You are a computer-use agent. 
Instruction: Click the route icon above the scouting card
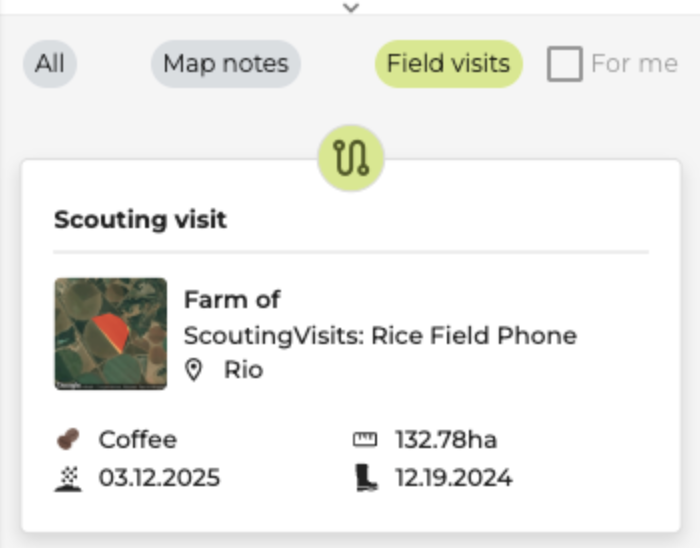(x=351, y=158)
